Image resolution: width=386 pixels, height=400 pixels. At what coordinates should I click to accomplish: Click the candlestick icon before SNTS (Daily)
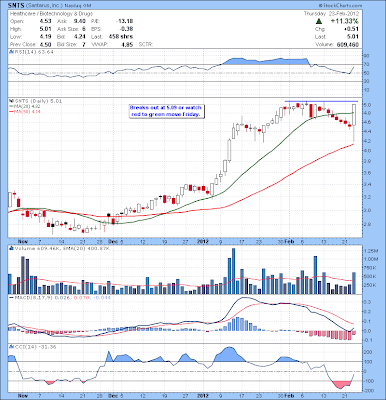pyautogui.click(x=11, y=101)
